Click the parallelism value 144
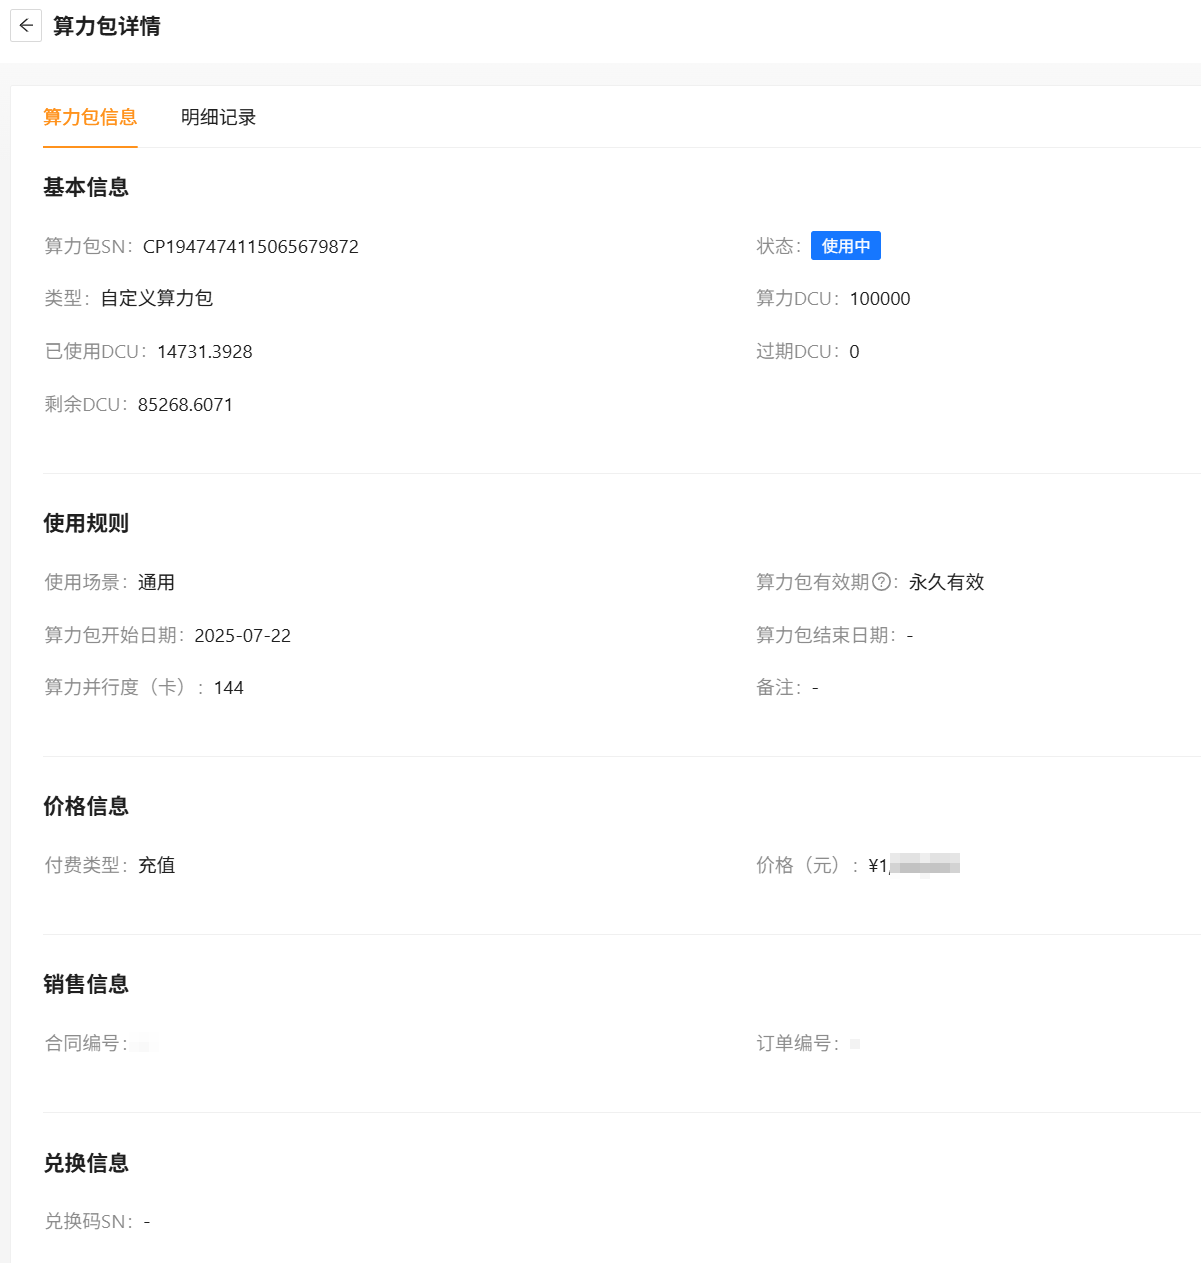This screenshot has width=1201, height=1263. (x=228, y=688)
